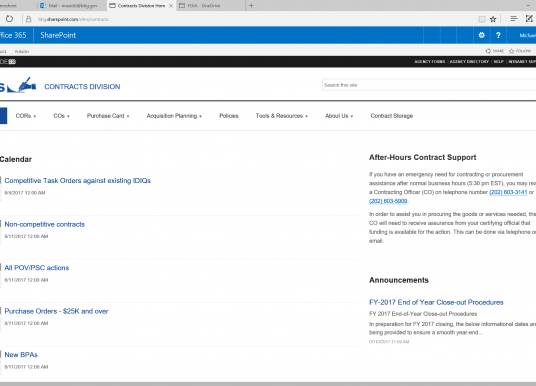536x386 pixels.
Task: Open All POV/PSC actions entry
Action: pos(37,268)
